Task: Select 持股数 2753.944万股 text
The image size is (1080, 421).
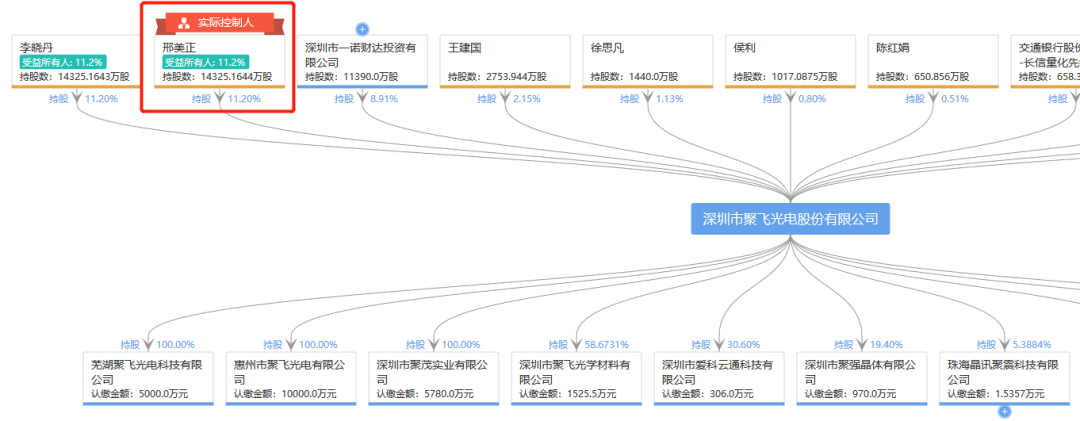Action: coord(496,76)
